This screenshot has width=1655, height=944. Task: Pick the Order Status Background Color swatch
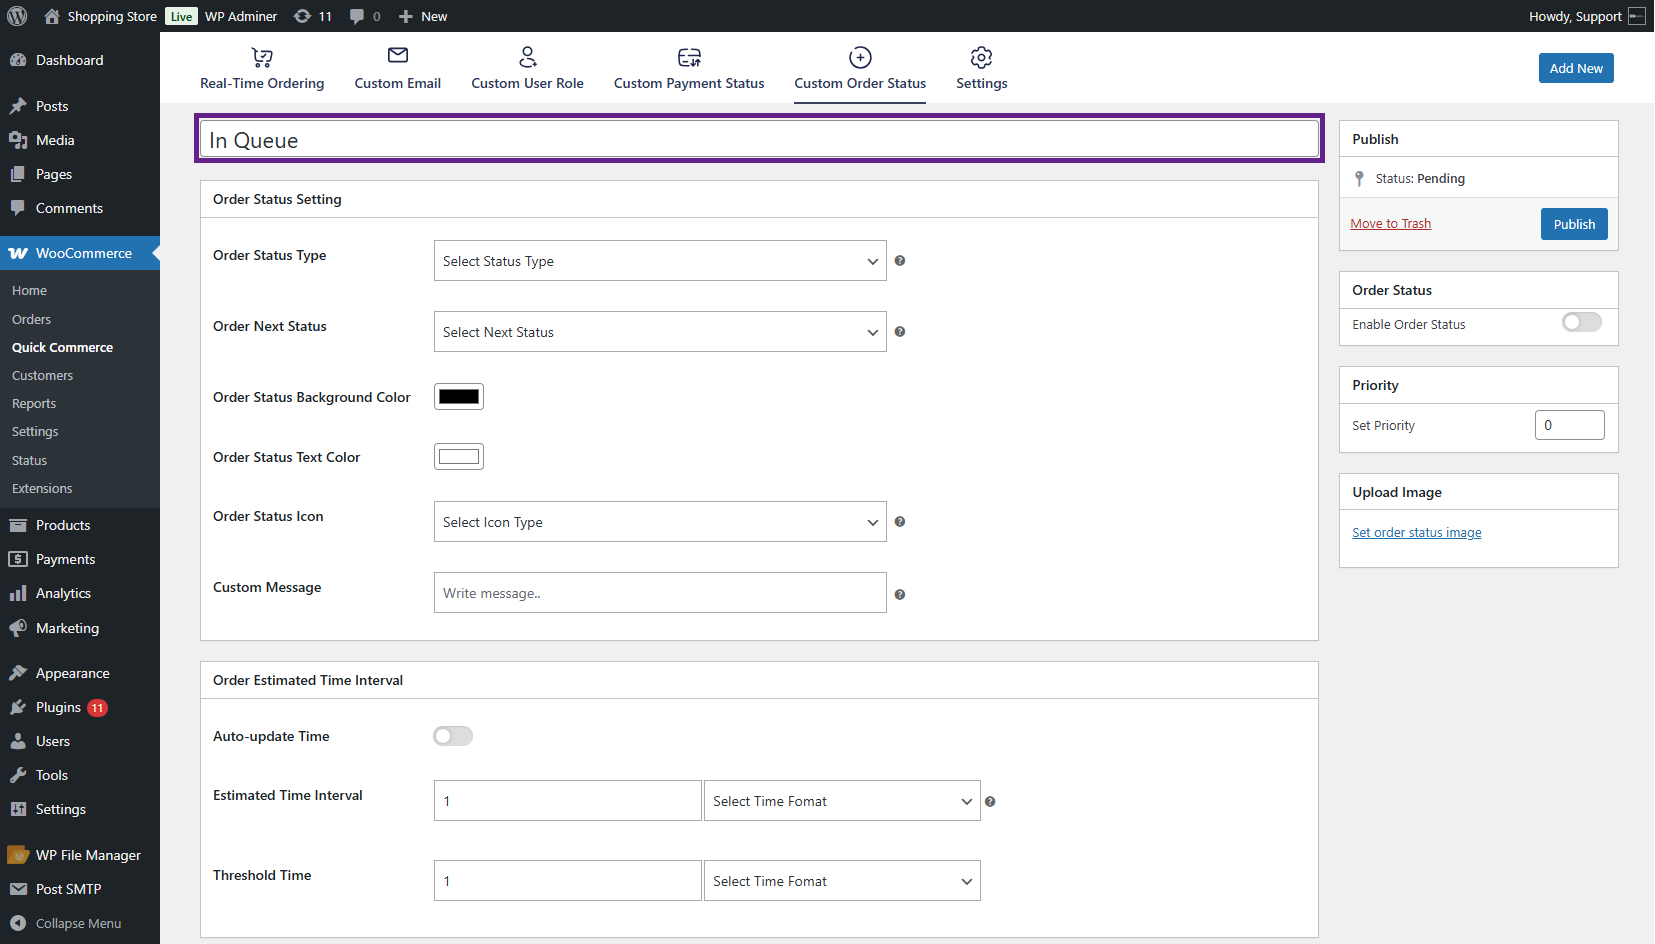459,397
